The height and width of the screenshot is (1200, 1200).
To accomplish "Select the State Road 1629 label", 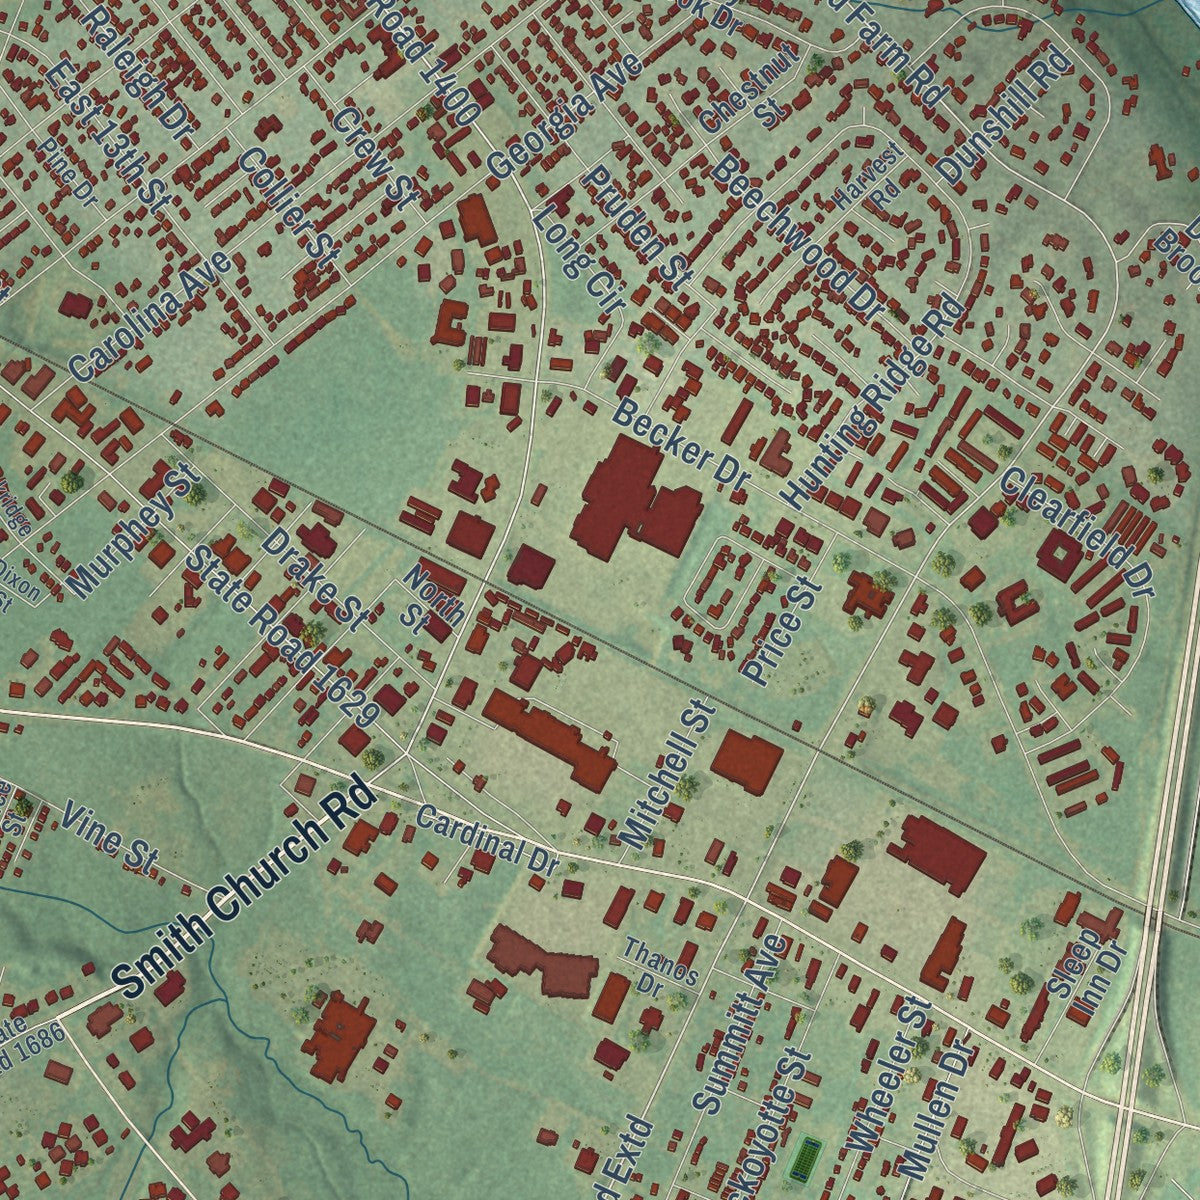I will point(282,636).
